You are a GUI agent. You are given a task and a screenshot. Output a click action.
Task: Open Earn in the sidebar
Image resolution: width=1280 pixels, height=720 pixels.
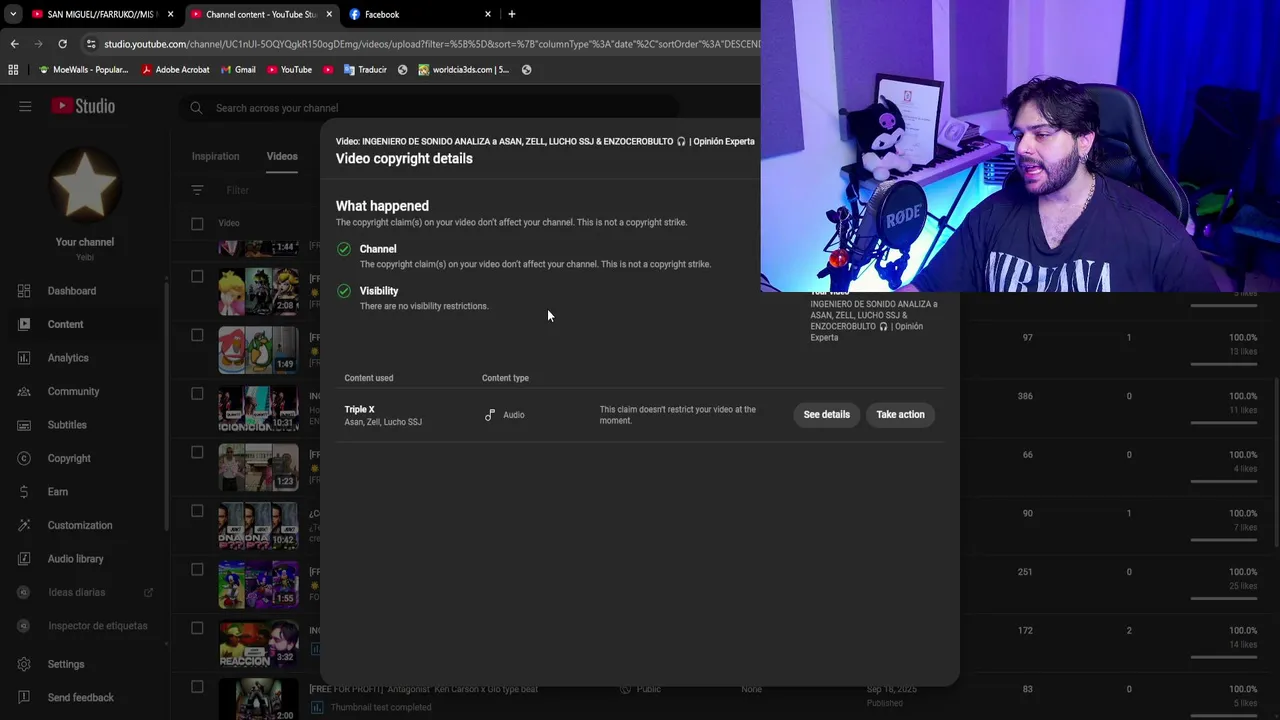[58, 492]
